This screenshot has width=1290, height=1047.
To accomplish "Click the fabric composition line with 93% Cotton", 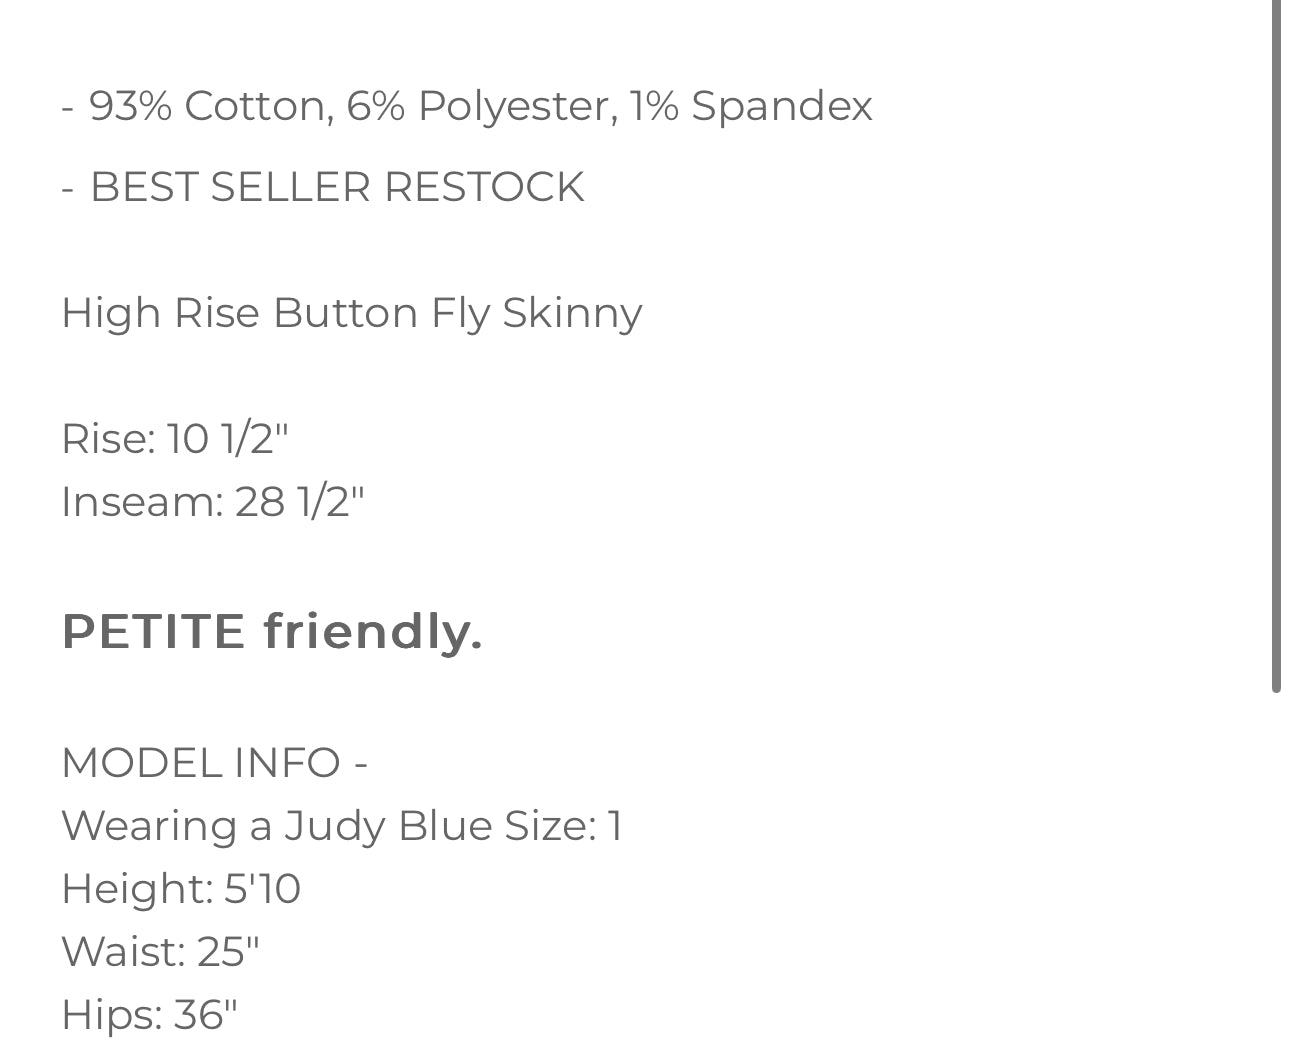I will click(x=467, y=106).
